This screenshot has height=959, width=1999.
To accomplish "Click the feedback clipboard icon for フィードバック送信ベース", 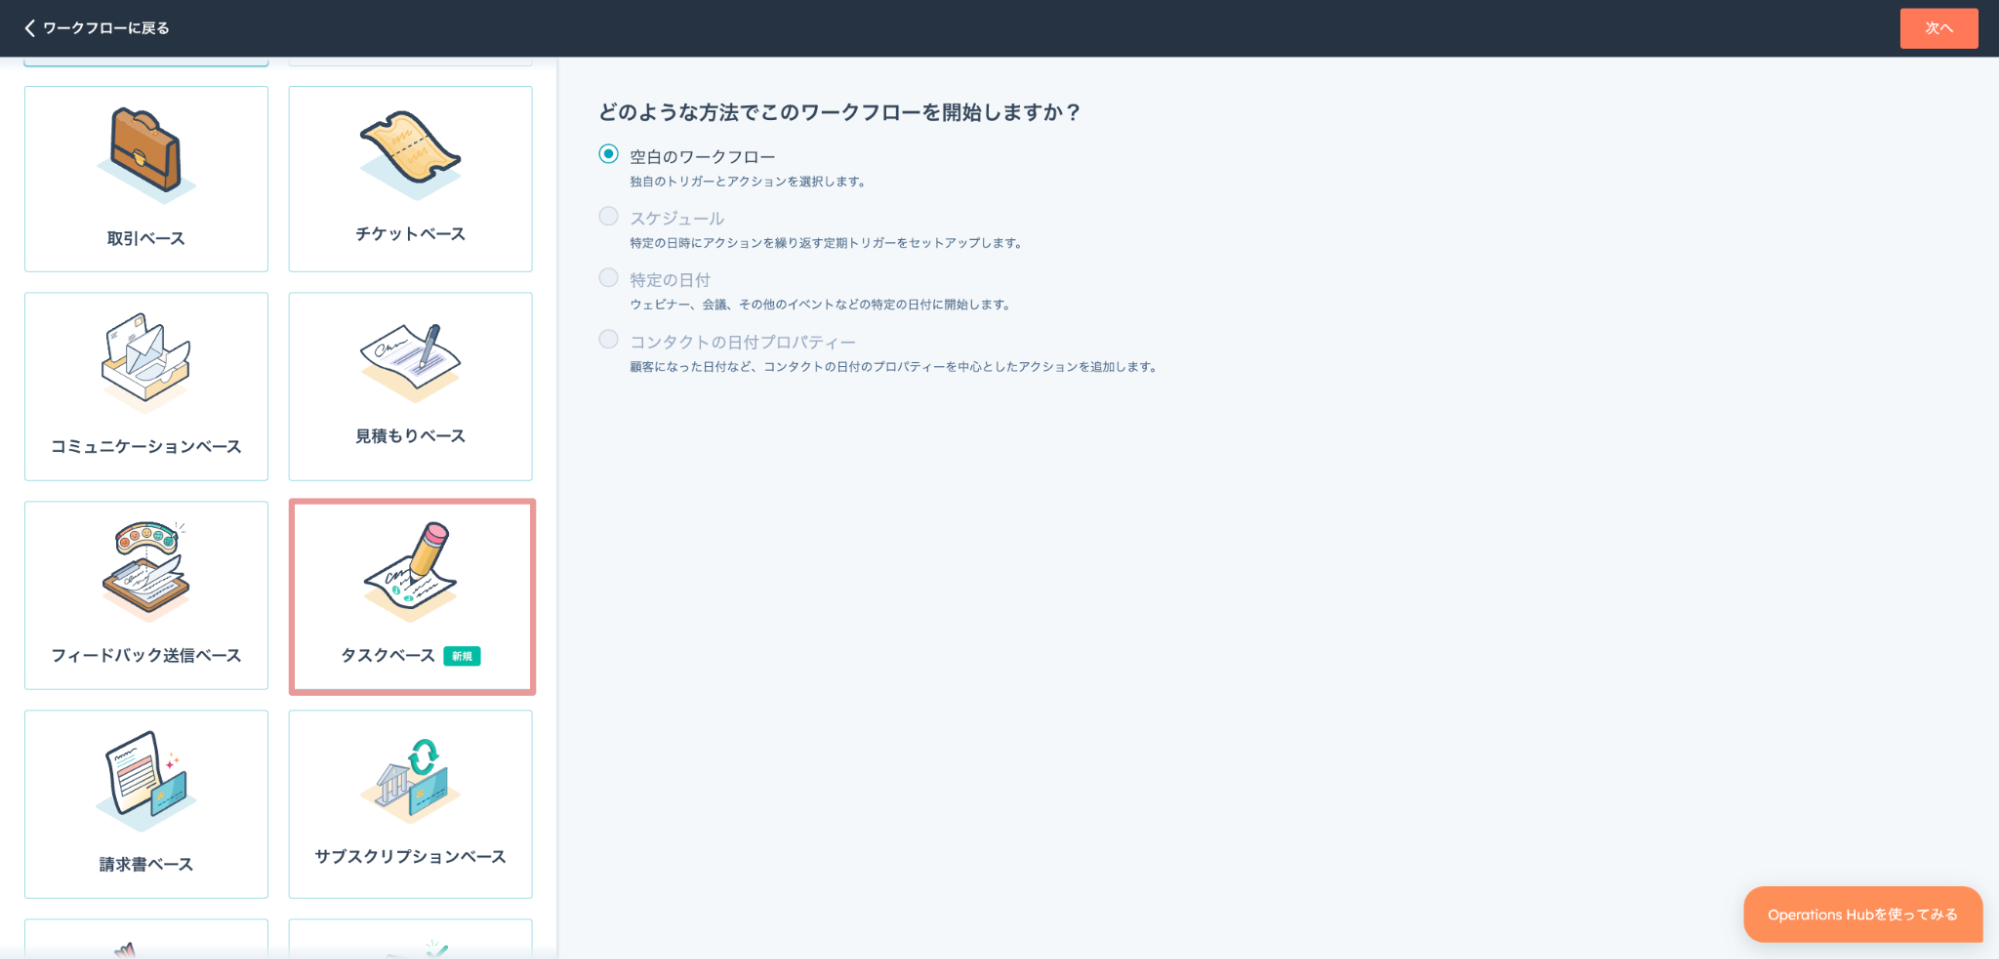I will point(146,571).
